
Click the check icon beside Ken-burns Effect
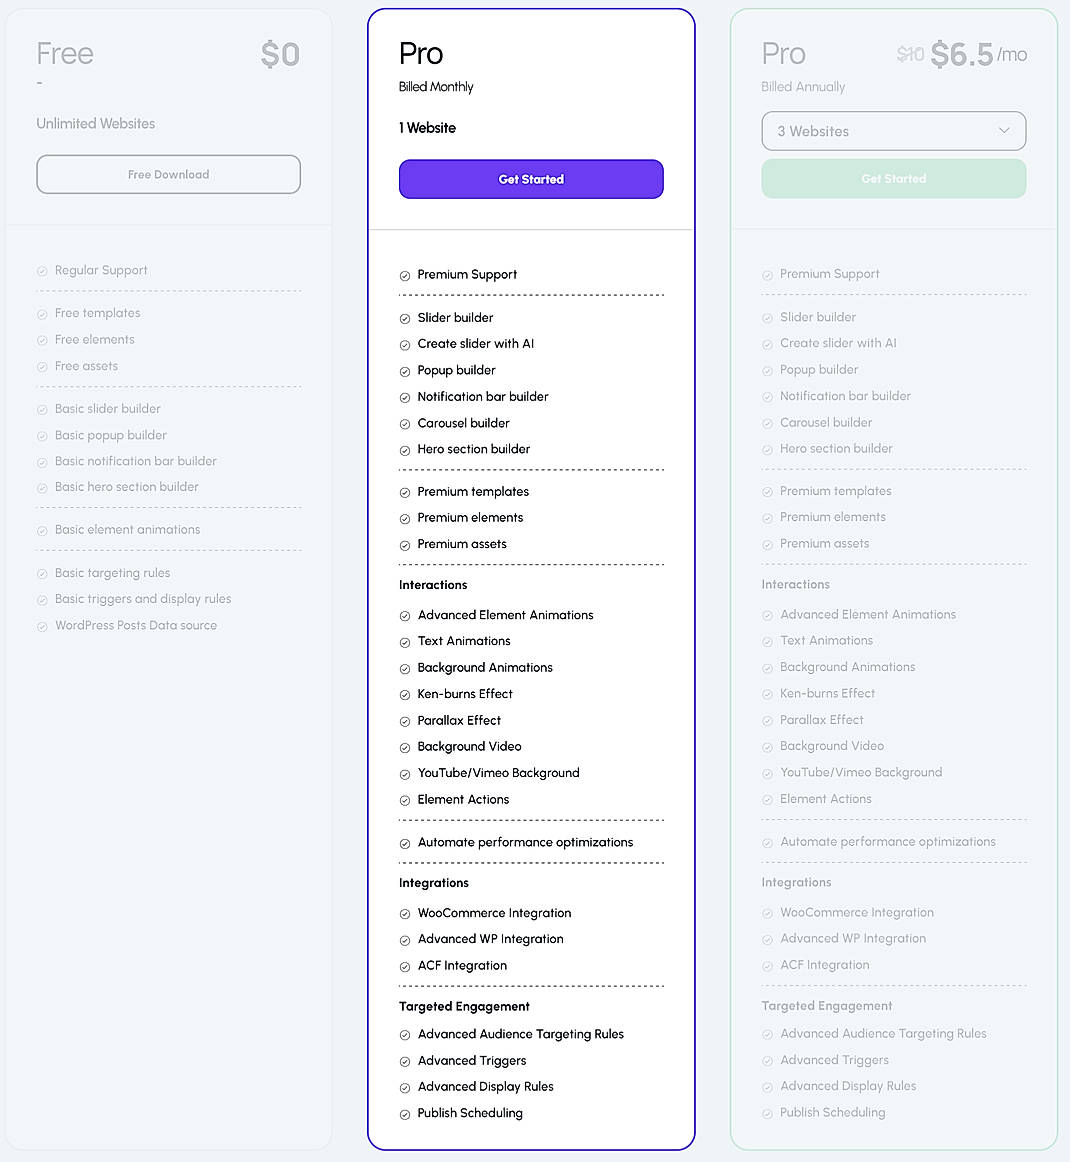[405, 695]
